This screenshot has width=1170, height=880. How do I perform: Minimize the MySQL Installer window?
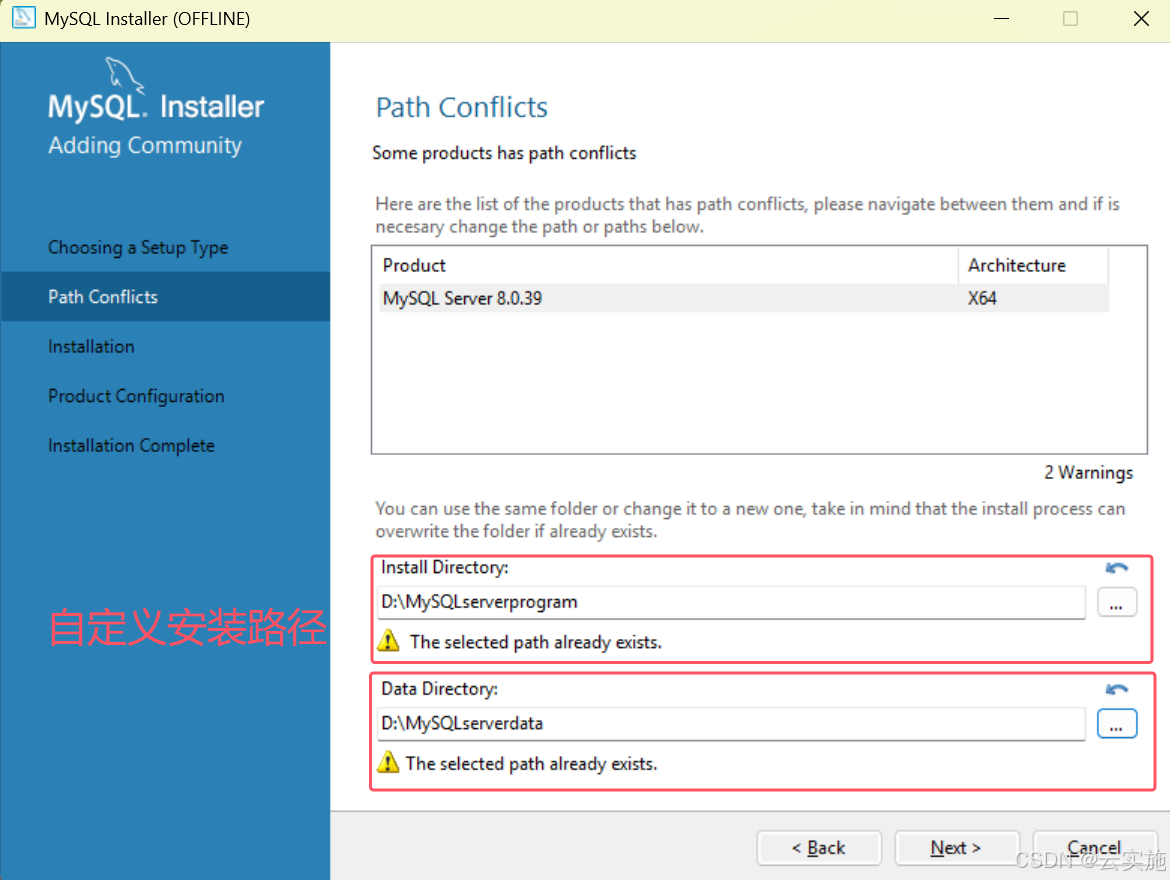pos(1001,19)
